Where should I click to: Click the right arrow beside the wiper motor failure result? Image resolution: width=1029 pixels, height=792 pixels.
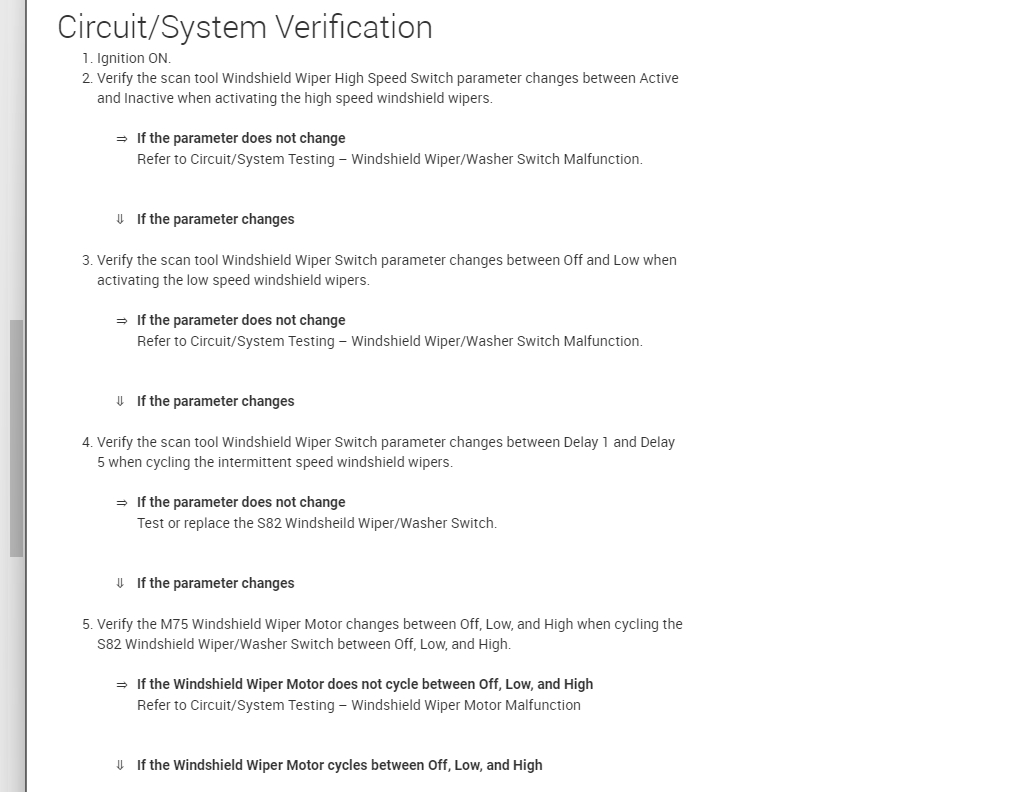point(122,685)
